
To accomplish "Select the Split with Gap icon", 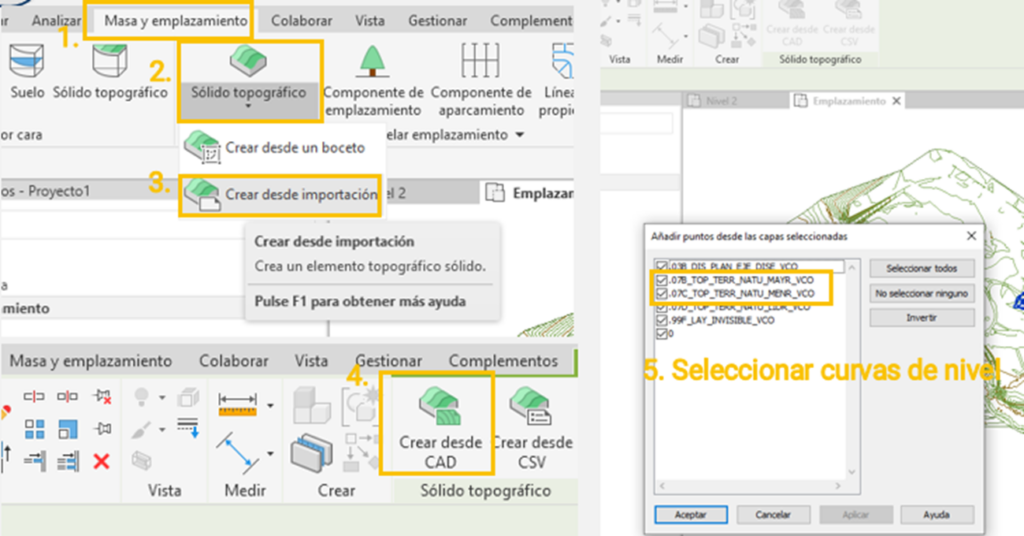I will click(x=67, y=396).
